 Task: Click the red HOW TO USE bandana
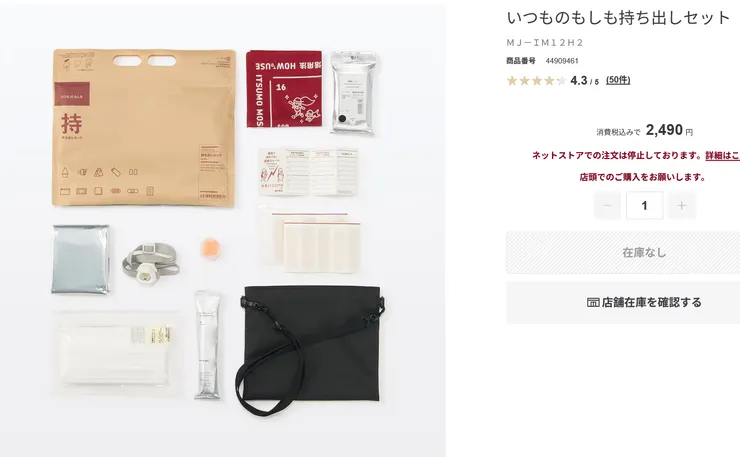284,89
